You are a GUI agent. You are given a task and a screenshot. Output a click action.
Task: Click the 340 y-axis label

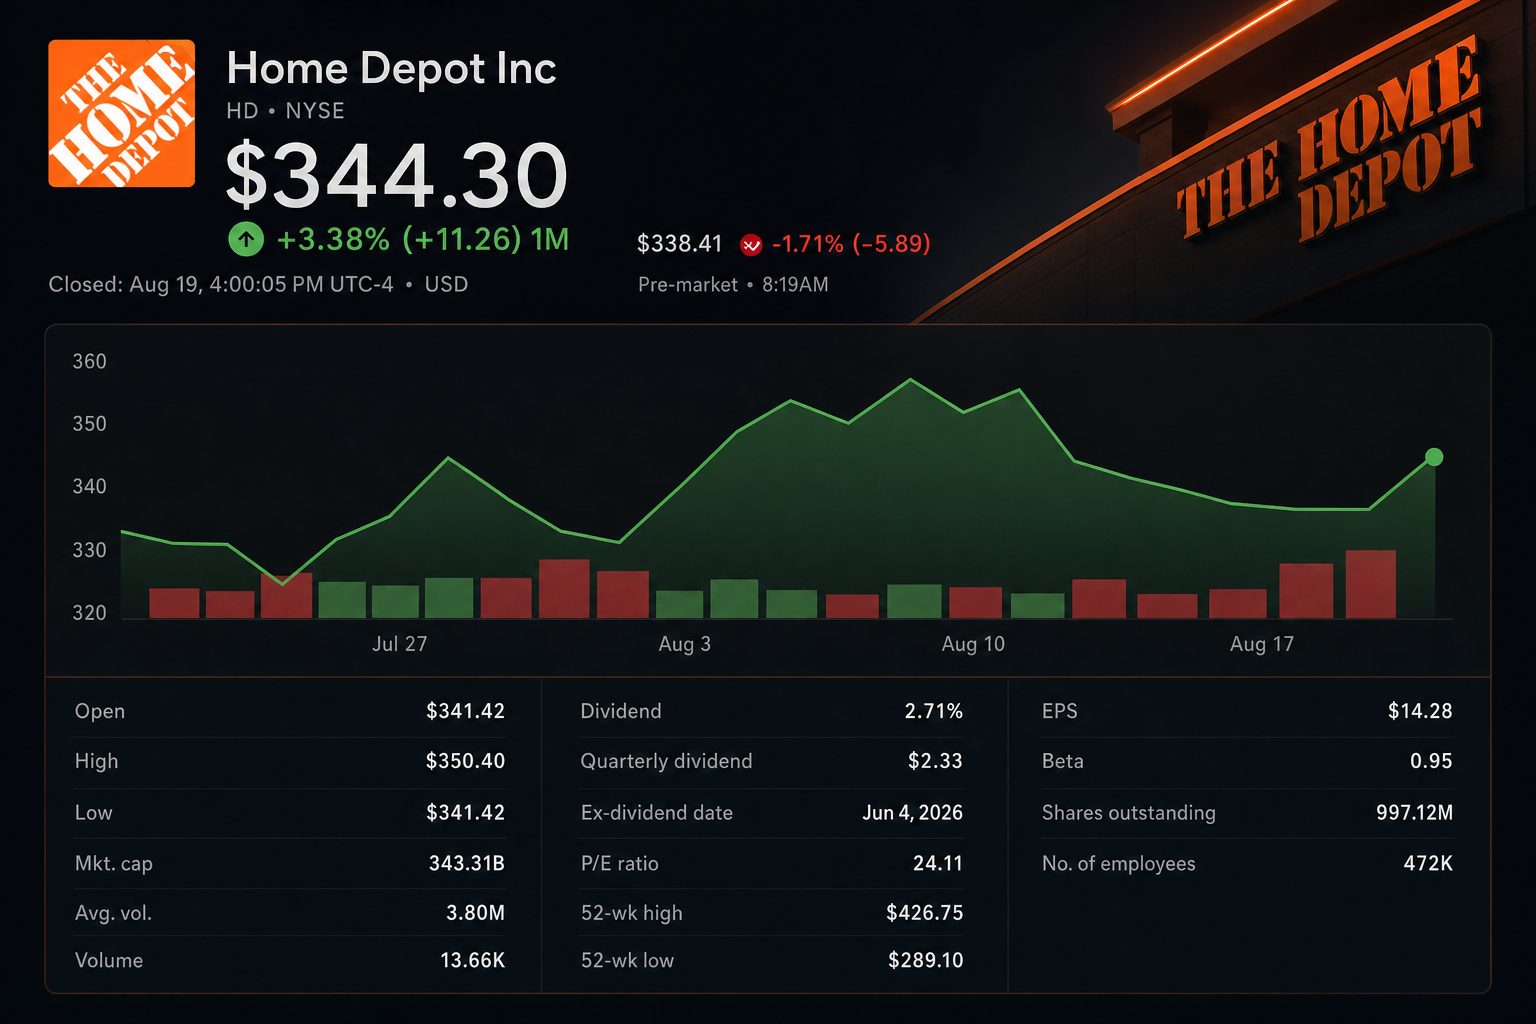pyautogui.click(x=89, y=487)
